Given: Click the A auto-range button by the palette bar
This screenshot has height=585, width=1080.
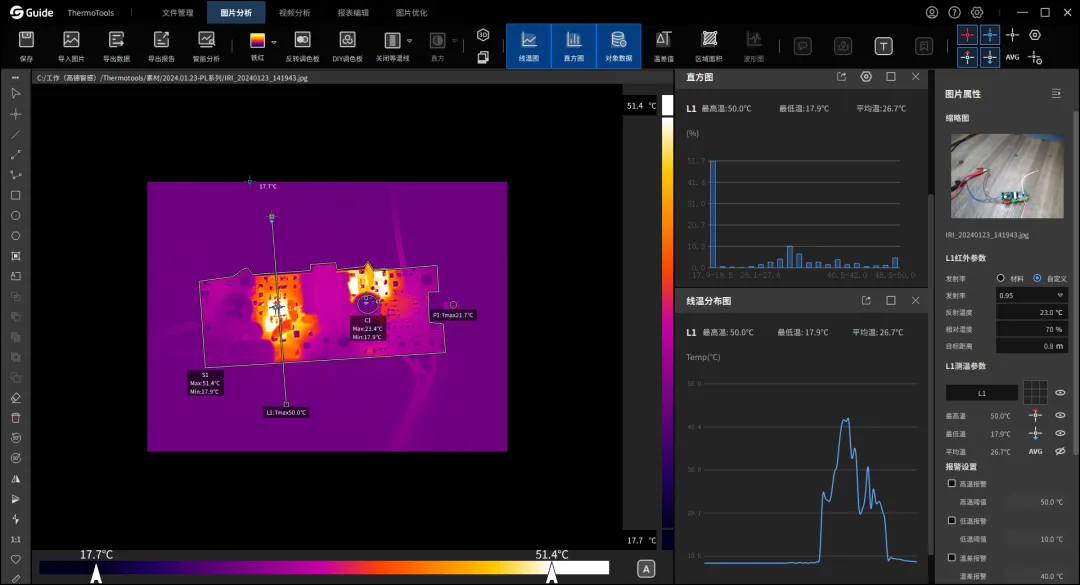Looking at the screenshot, I should [646, 569].
